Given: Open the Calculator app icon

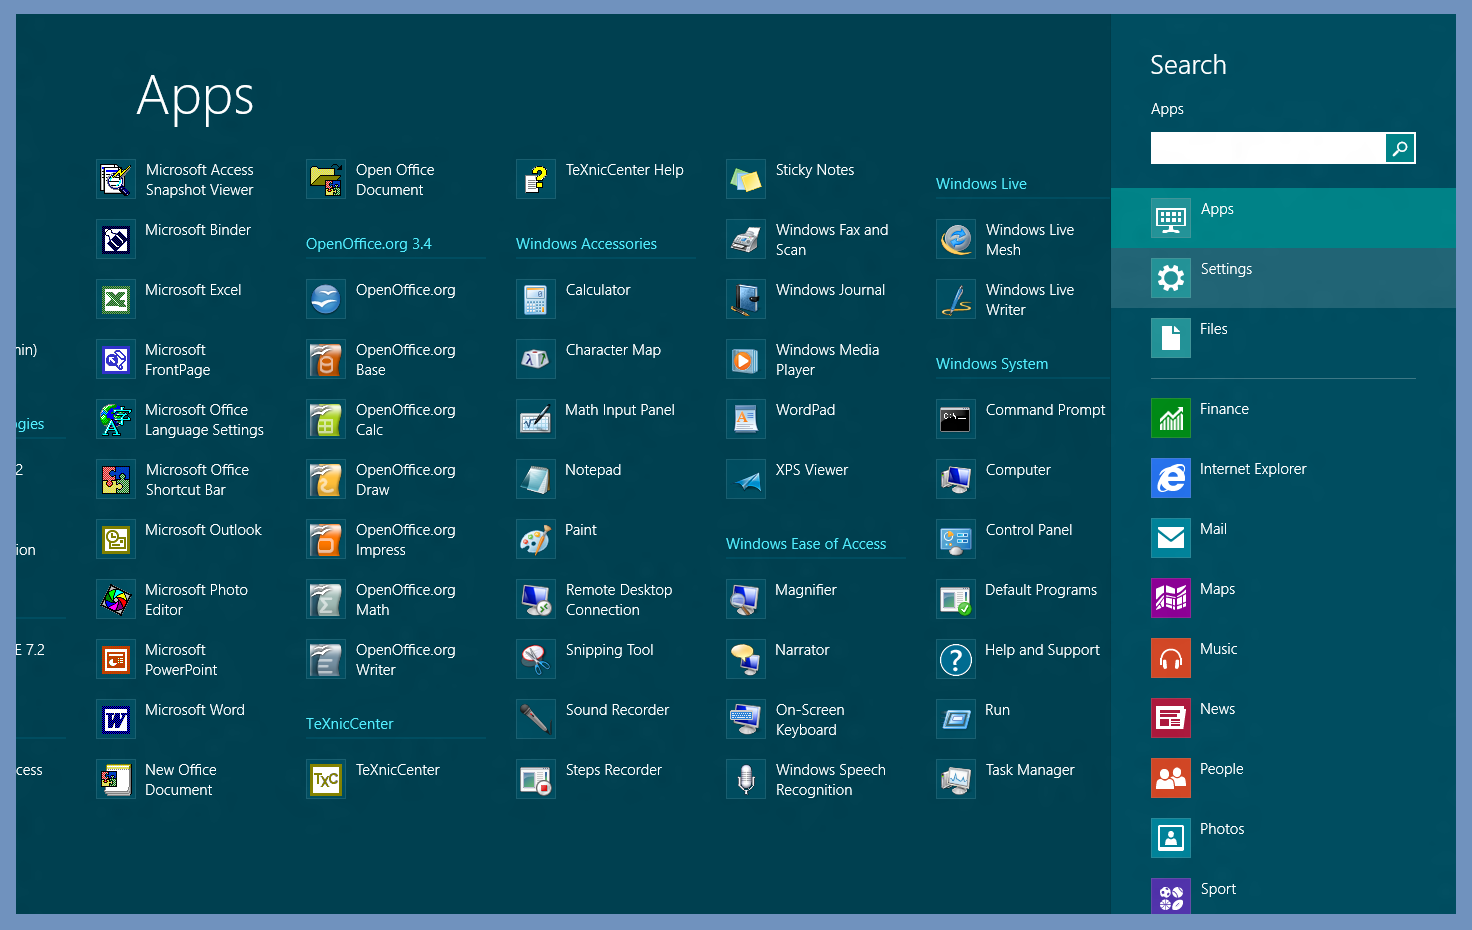Looking at the screenshot, I should (x=535, y=300).
